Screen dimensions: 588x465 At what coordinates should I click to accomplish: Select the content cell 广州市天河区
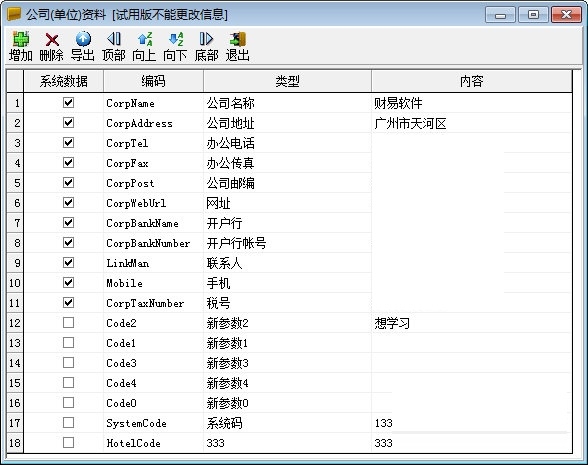coord(471,123)
